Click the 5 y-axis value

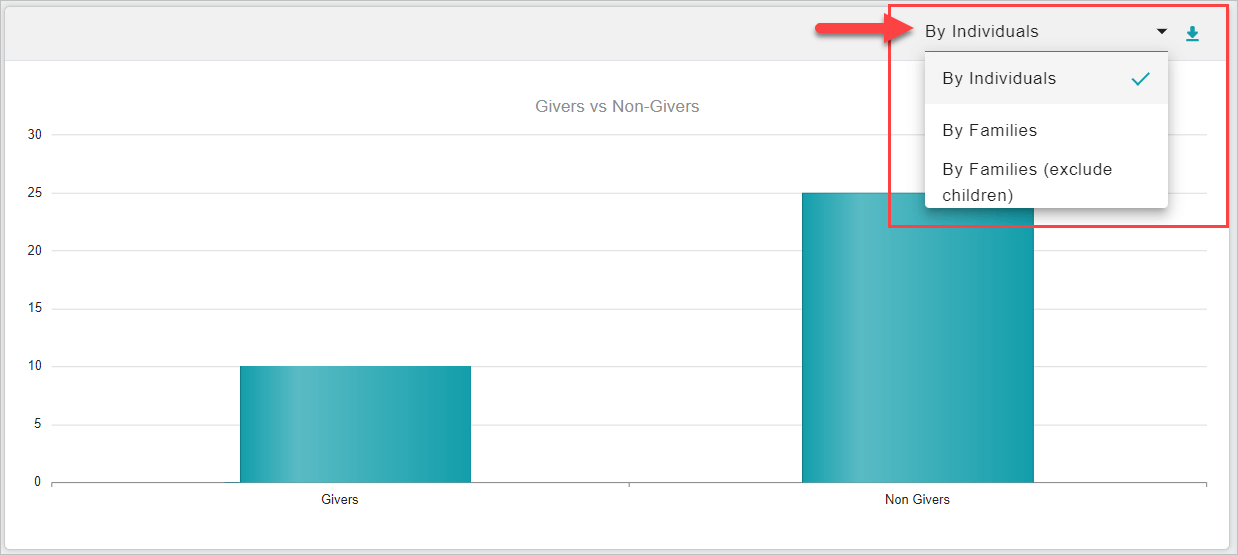point(37,424)
